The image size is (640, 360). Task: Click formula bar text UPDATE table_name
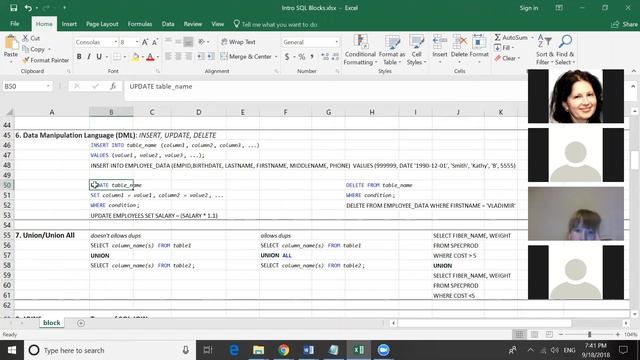(x=161, y=87)
